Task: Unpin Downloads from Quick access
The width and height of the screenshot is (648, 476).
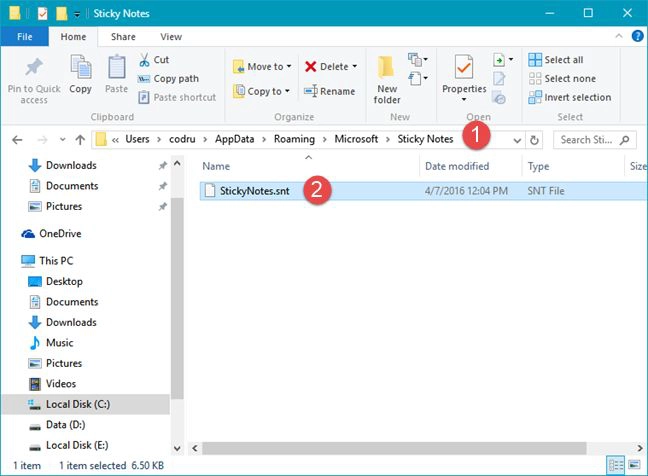Action: click(162, 166)
